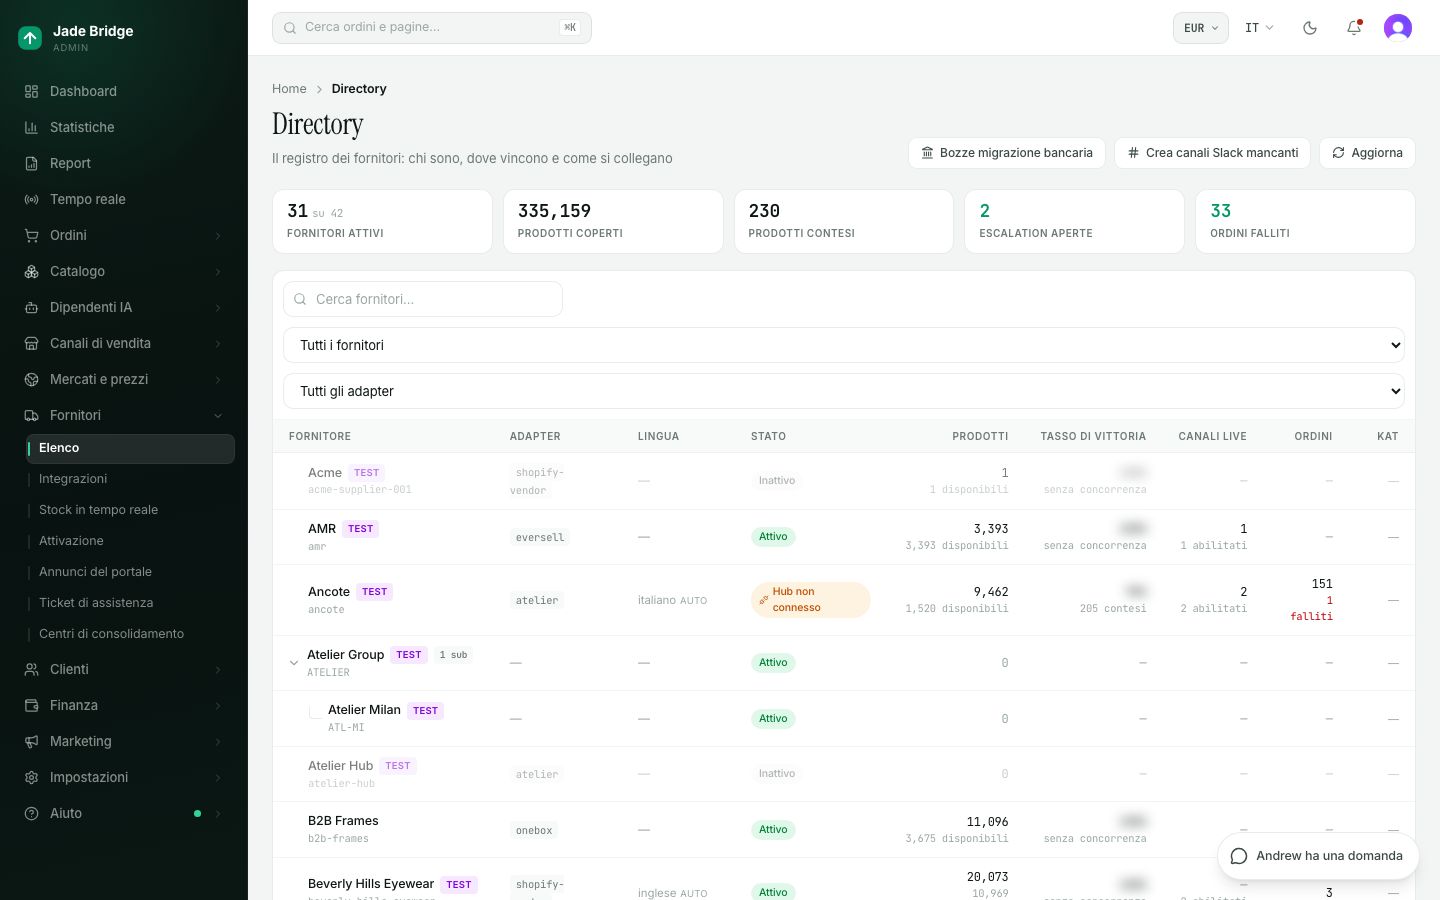Screen dimensions: 1440x900
Task: Select Ticket di assistenza item
Action: click(x=131, y=603)
